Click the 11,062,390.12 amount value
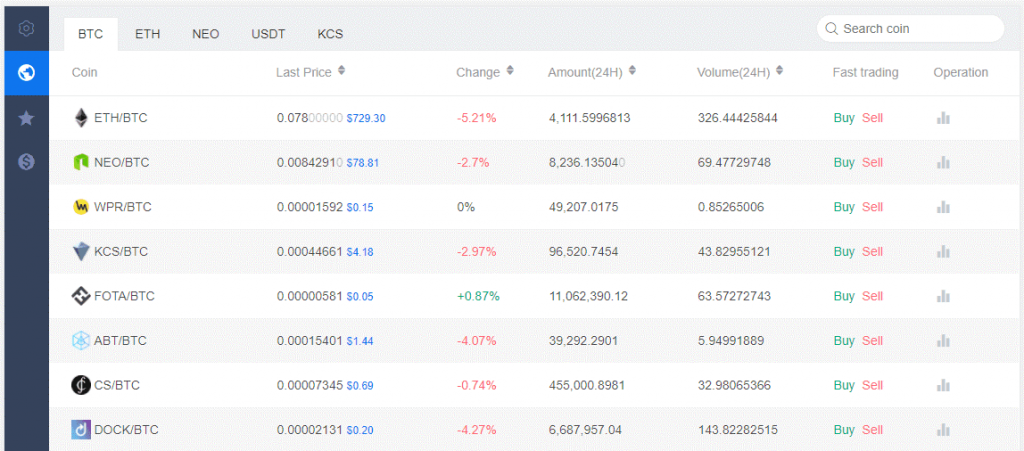 point(588,296)
